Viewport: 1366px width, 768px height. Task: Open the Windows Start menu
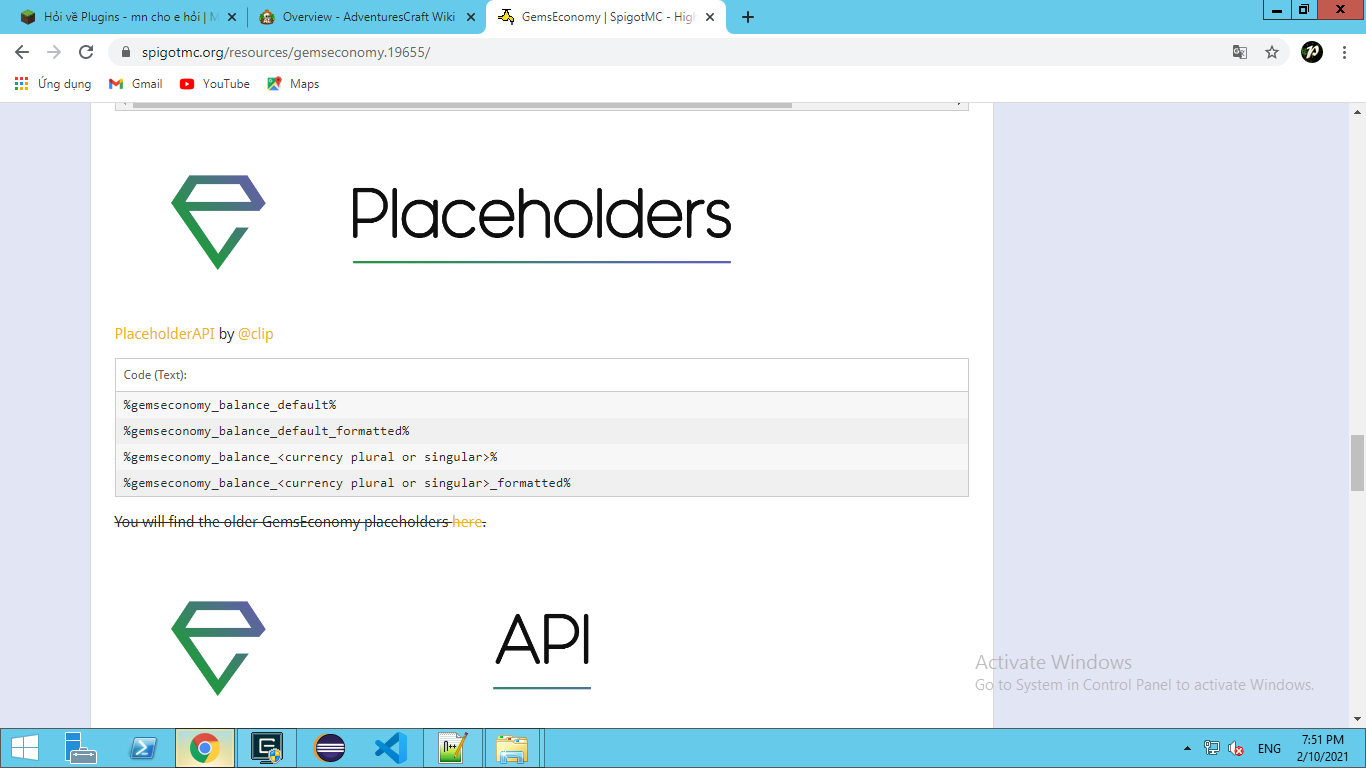tap(25, 748)
